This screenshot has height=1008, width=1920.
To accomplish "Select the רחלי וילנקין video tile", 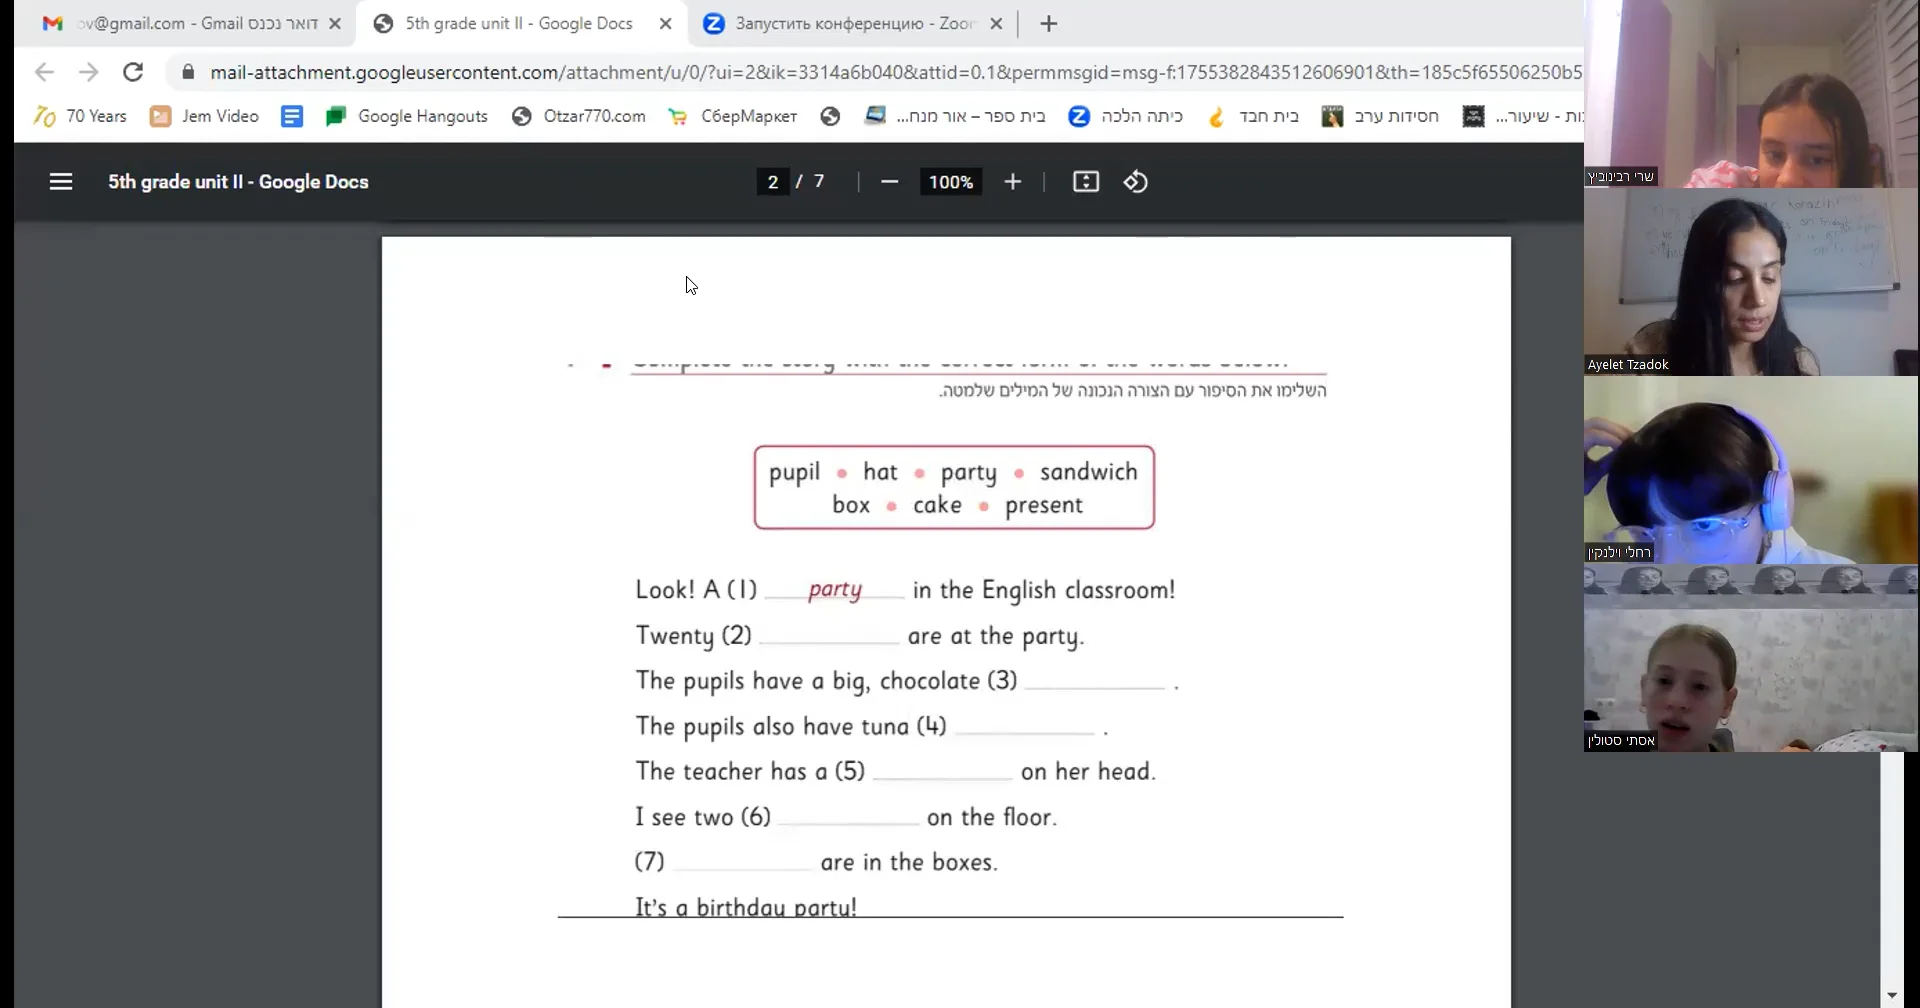I will [x=1751, y=470].
